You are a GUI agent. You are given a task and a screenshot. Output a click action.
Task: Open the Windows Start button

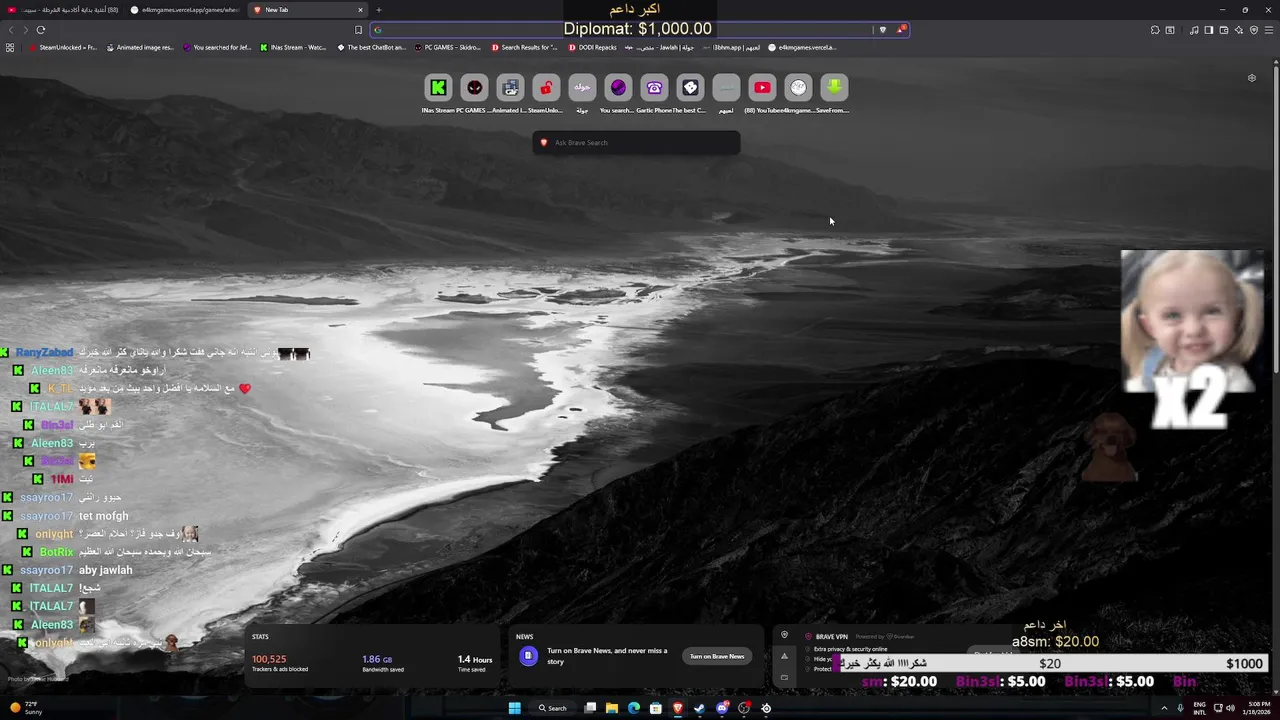[514, 708]
